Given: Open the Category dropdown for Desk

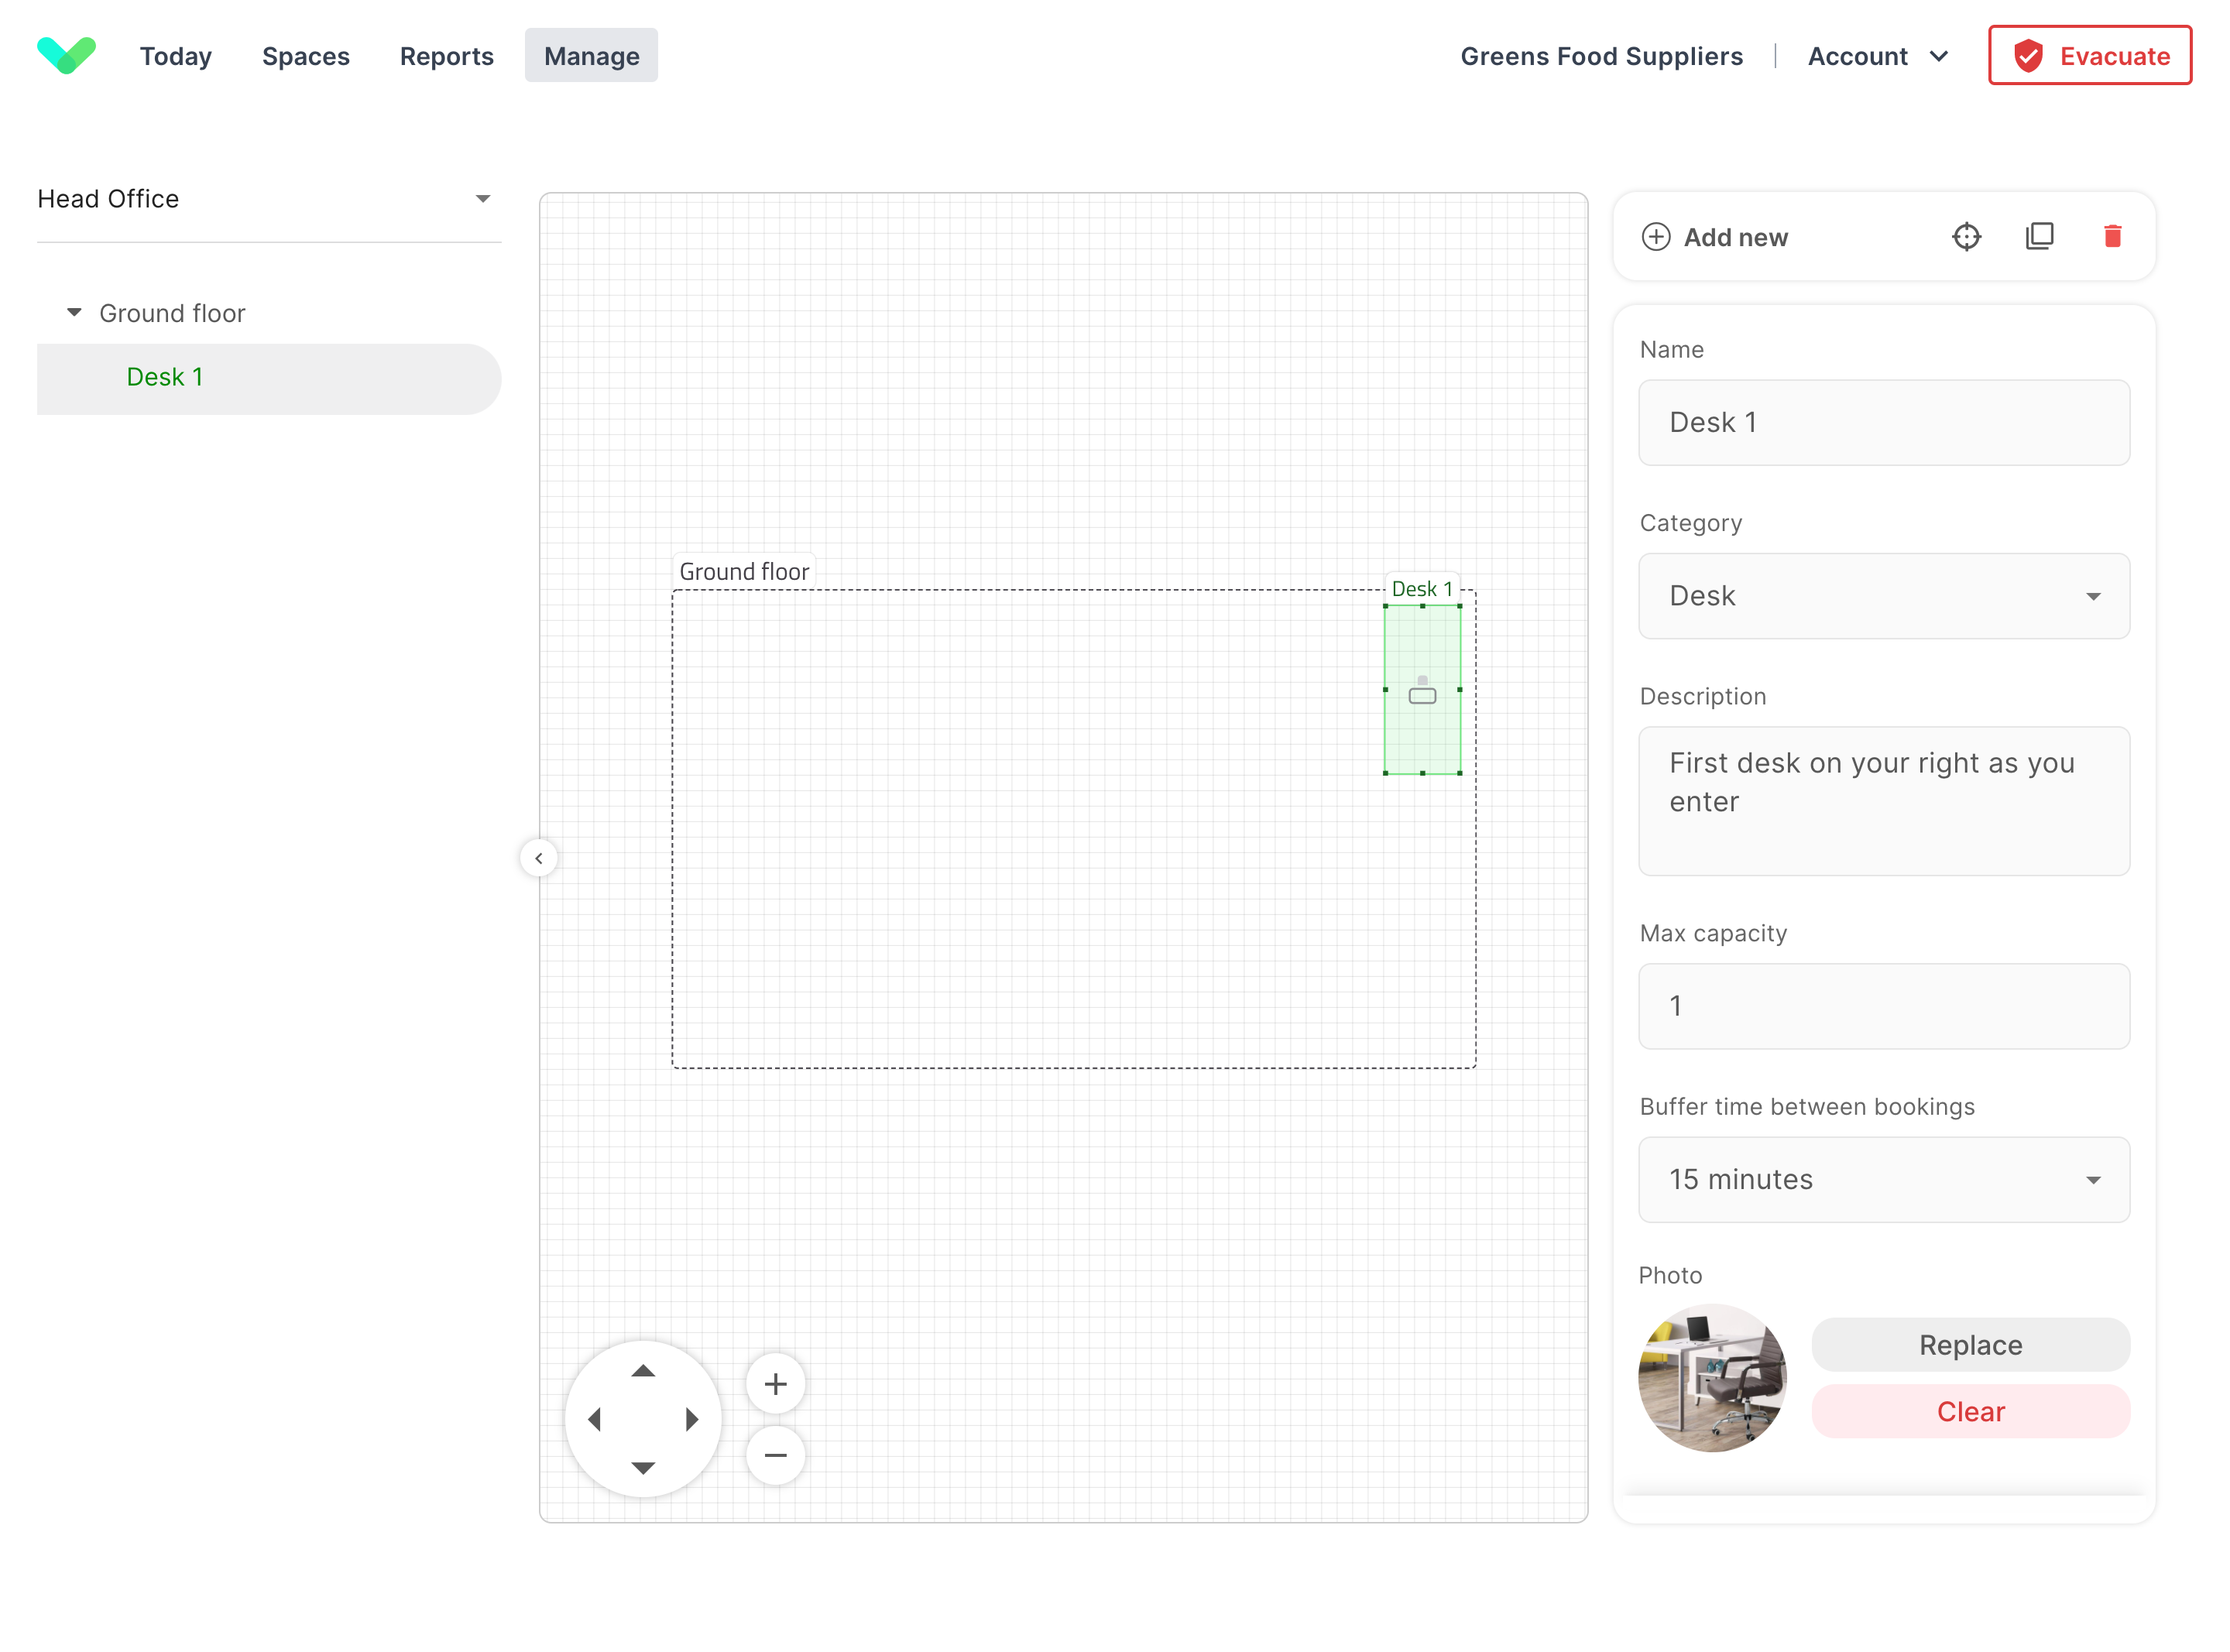Looking at the screenshot, I should pos(1885,595).
